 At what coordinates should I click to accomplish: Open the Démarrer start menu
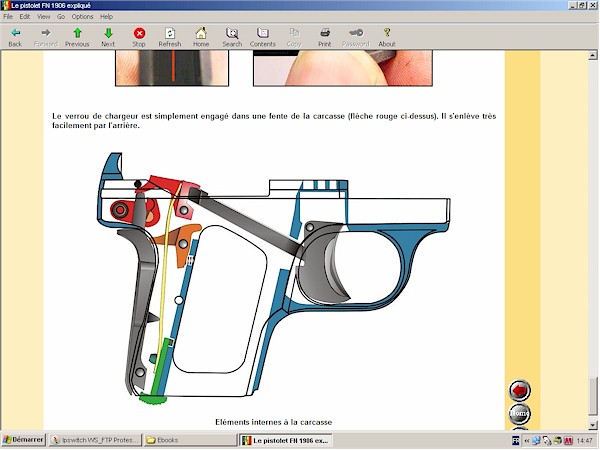[x=23, y=440]
